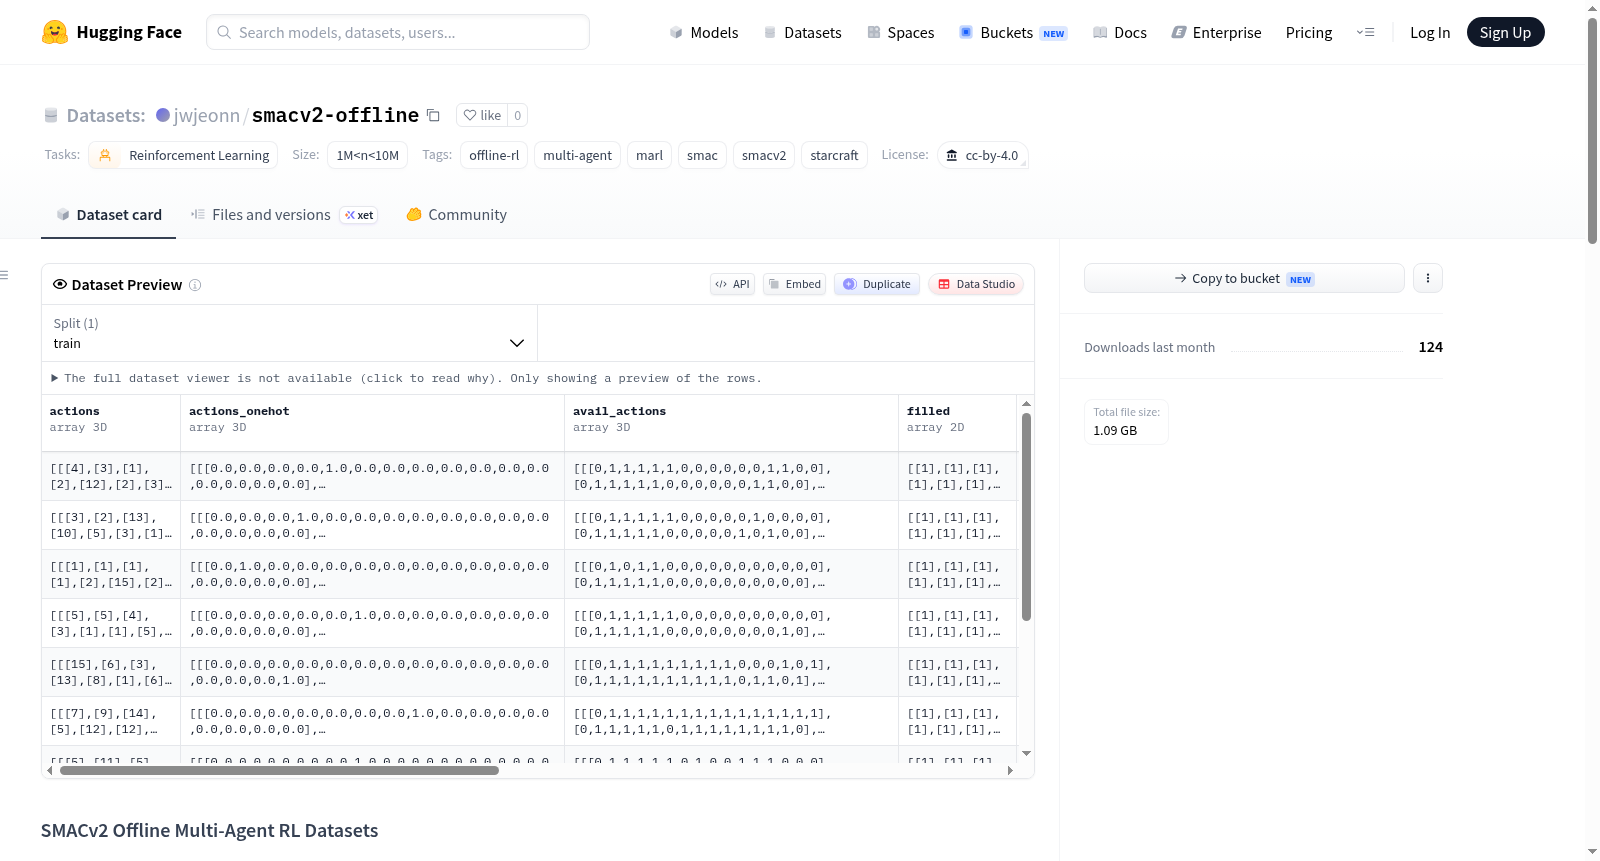Screen dimensions: 1600x861
Task: Click the preview table horizontal scrollbar
Action: (279, 771)
